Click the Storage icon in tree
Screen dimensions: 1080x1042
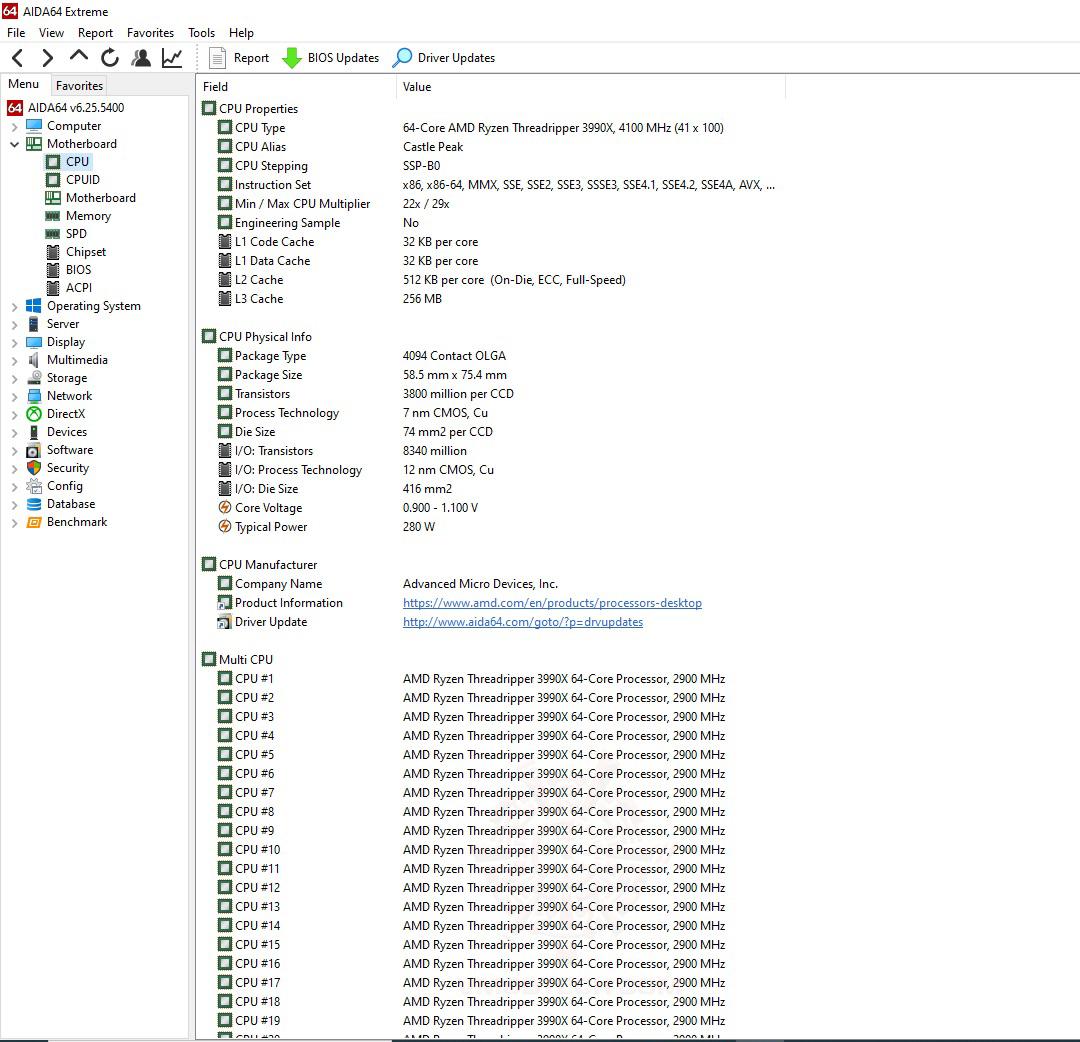point(34,377)
